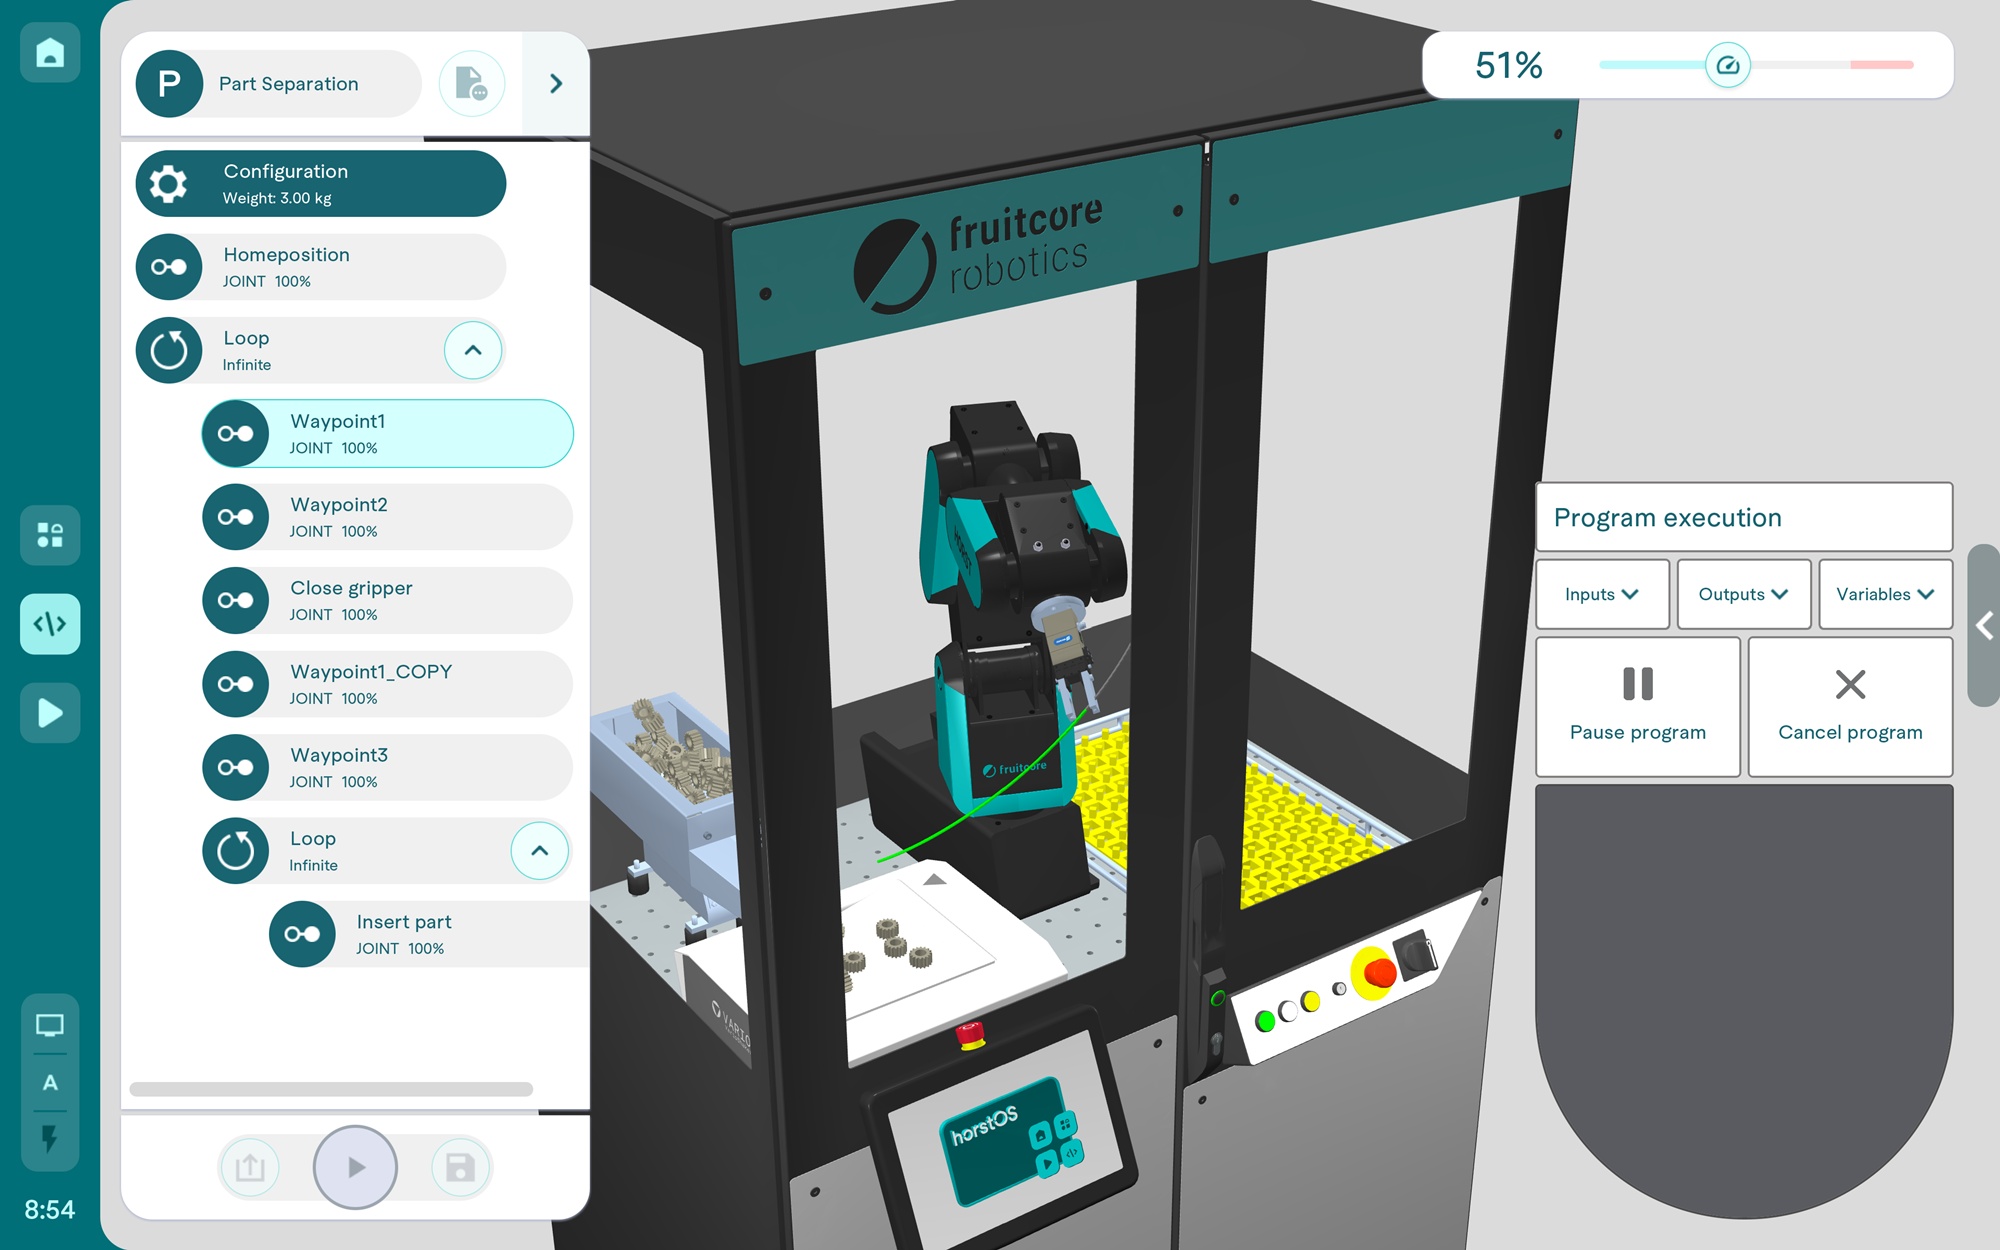The image size is (2000, 1250).
Task: Click the speed slider handle
Action: [x=1727, y=66]
